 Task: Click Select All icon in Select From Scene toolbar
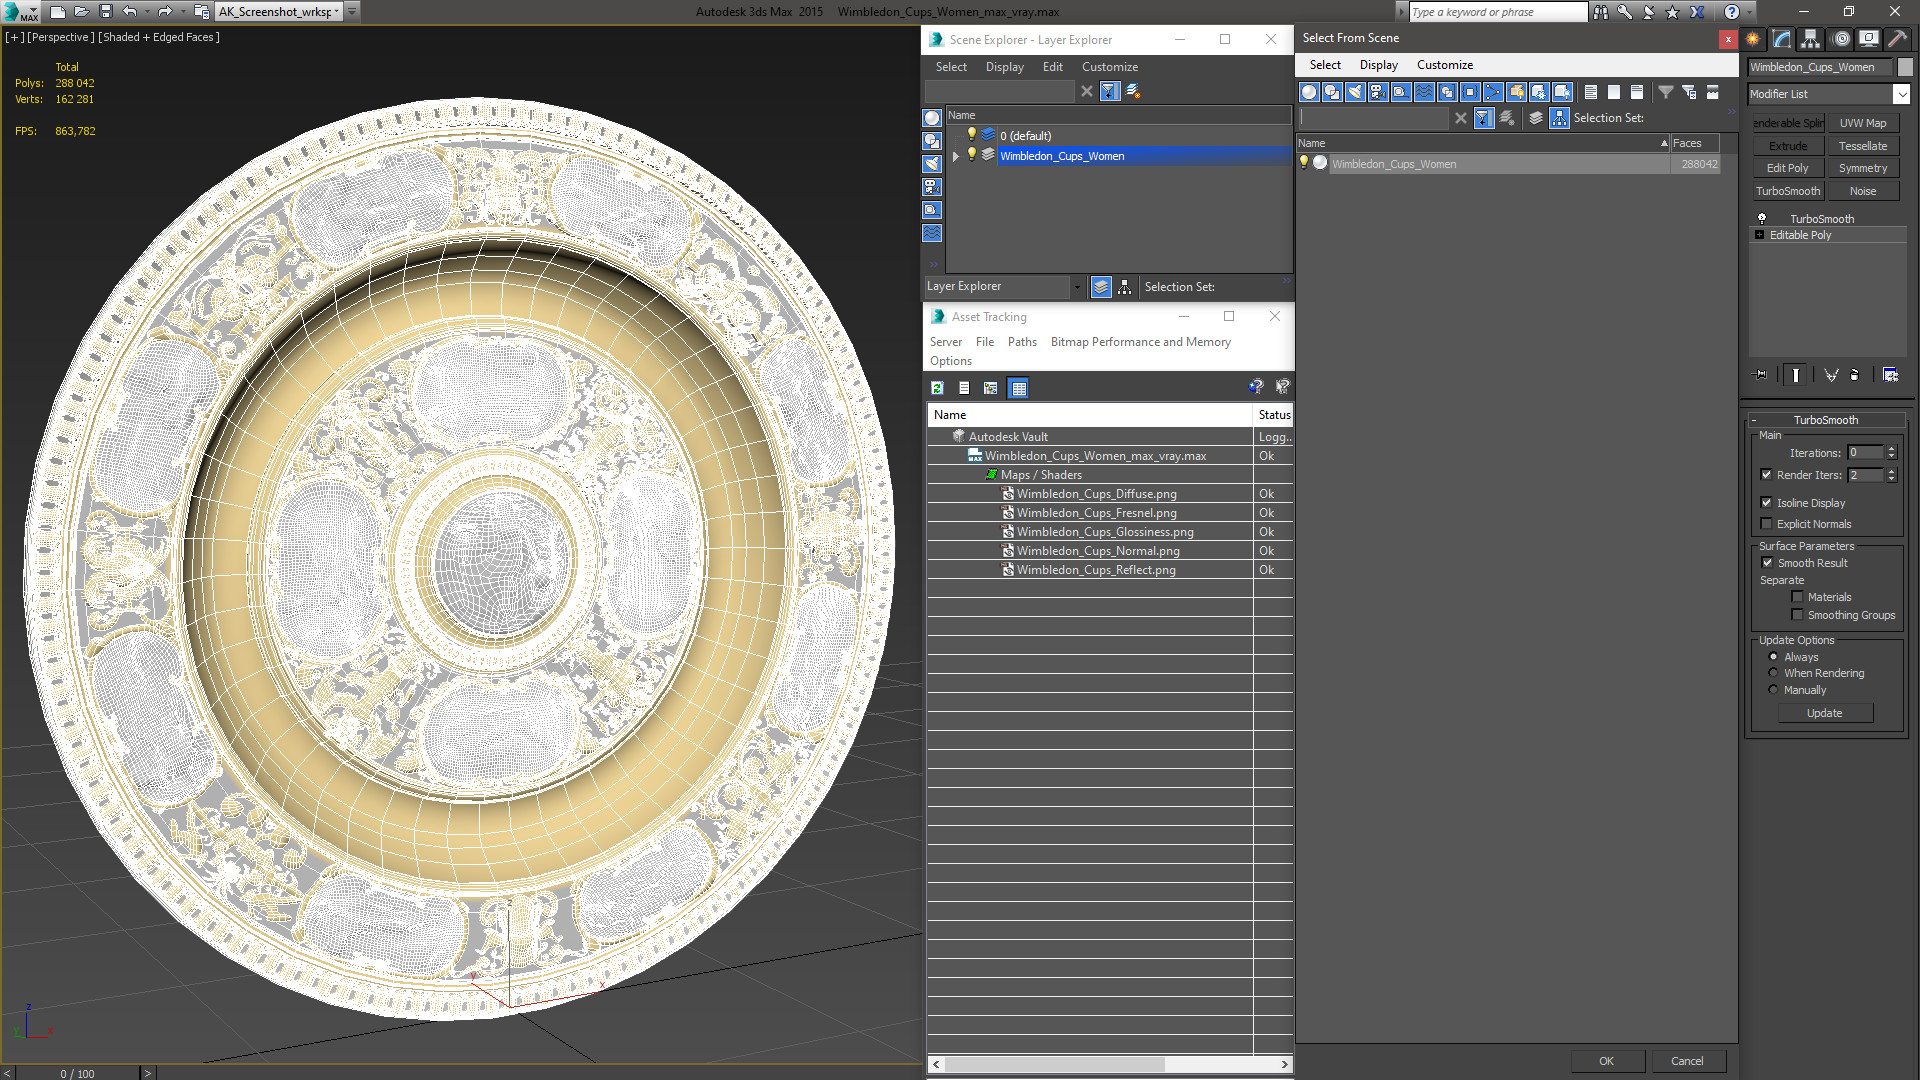coord(1591,92)
